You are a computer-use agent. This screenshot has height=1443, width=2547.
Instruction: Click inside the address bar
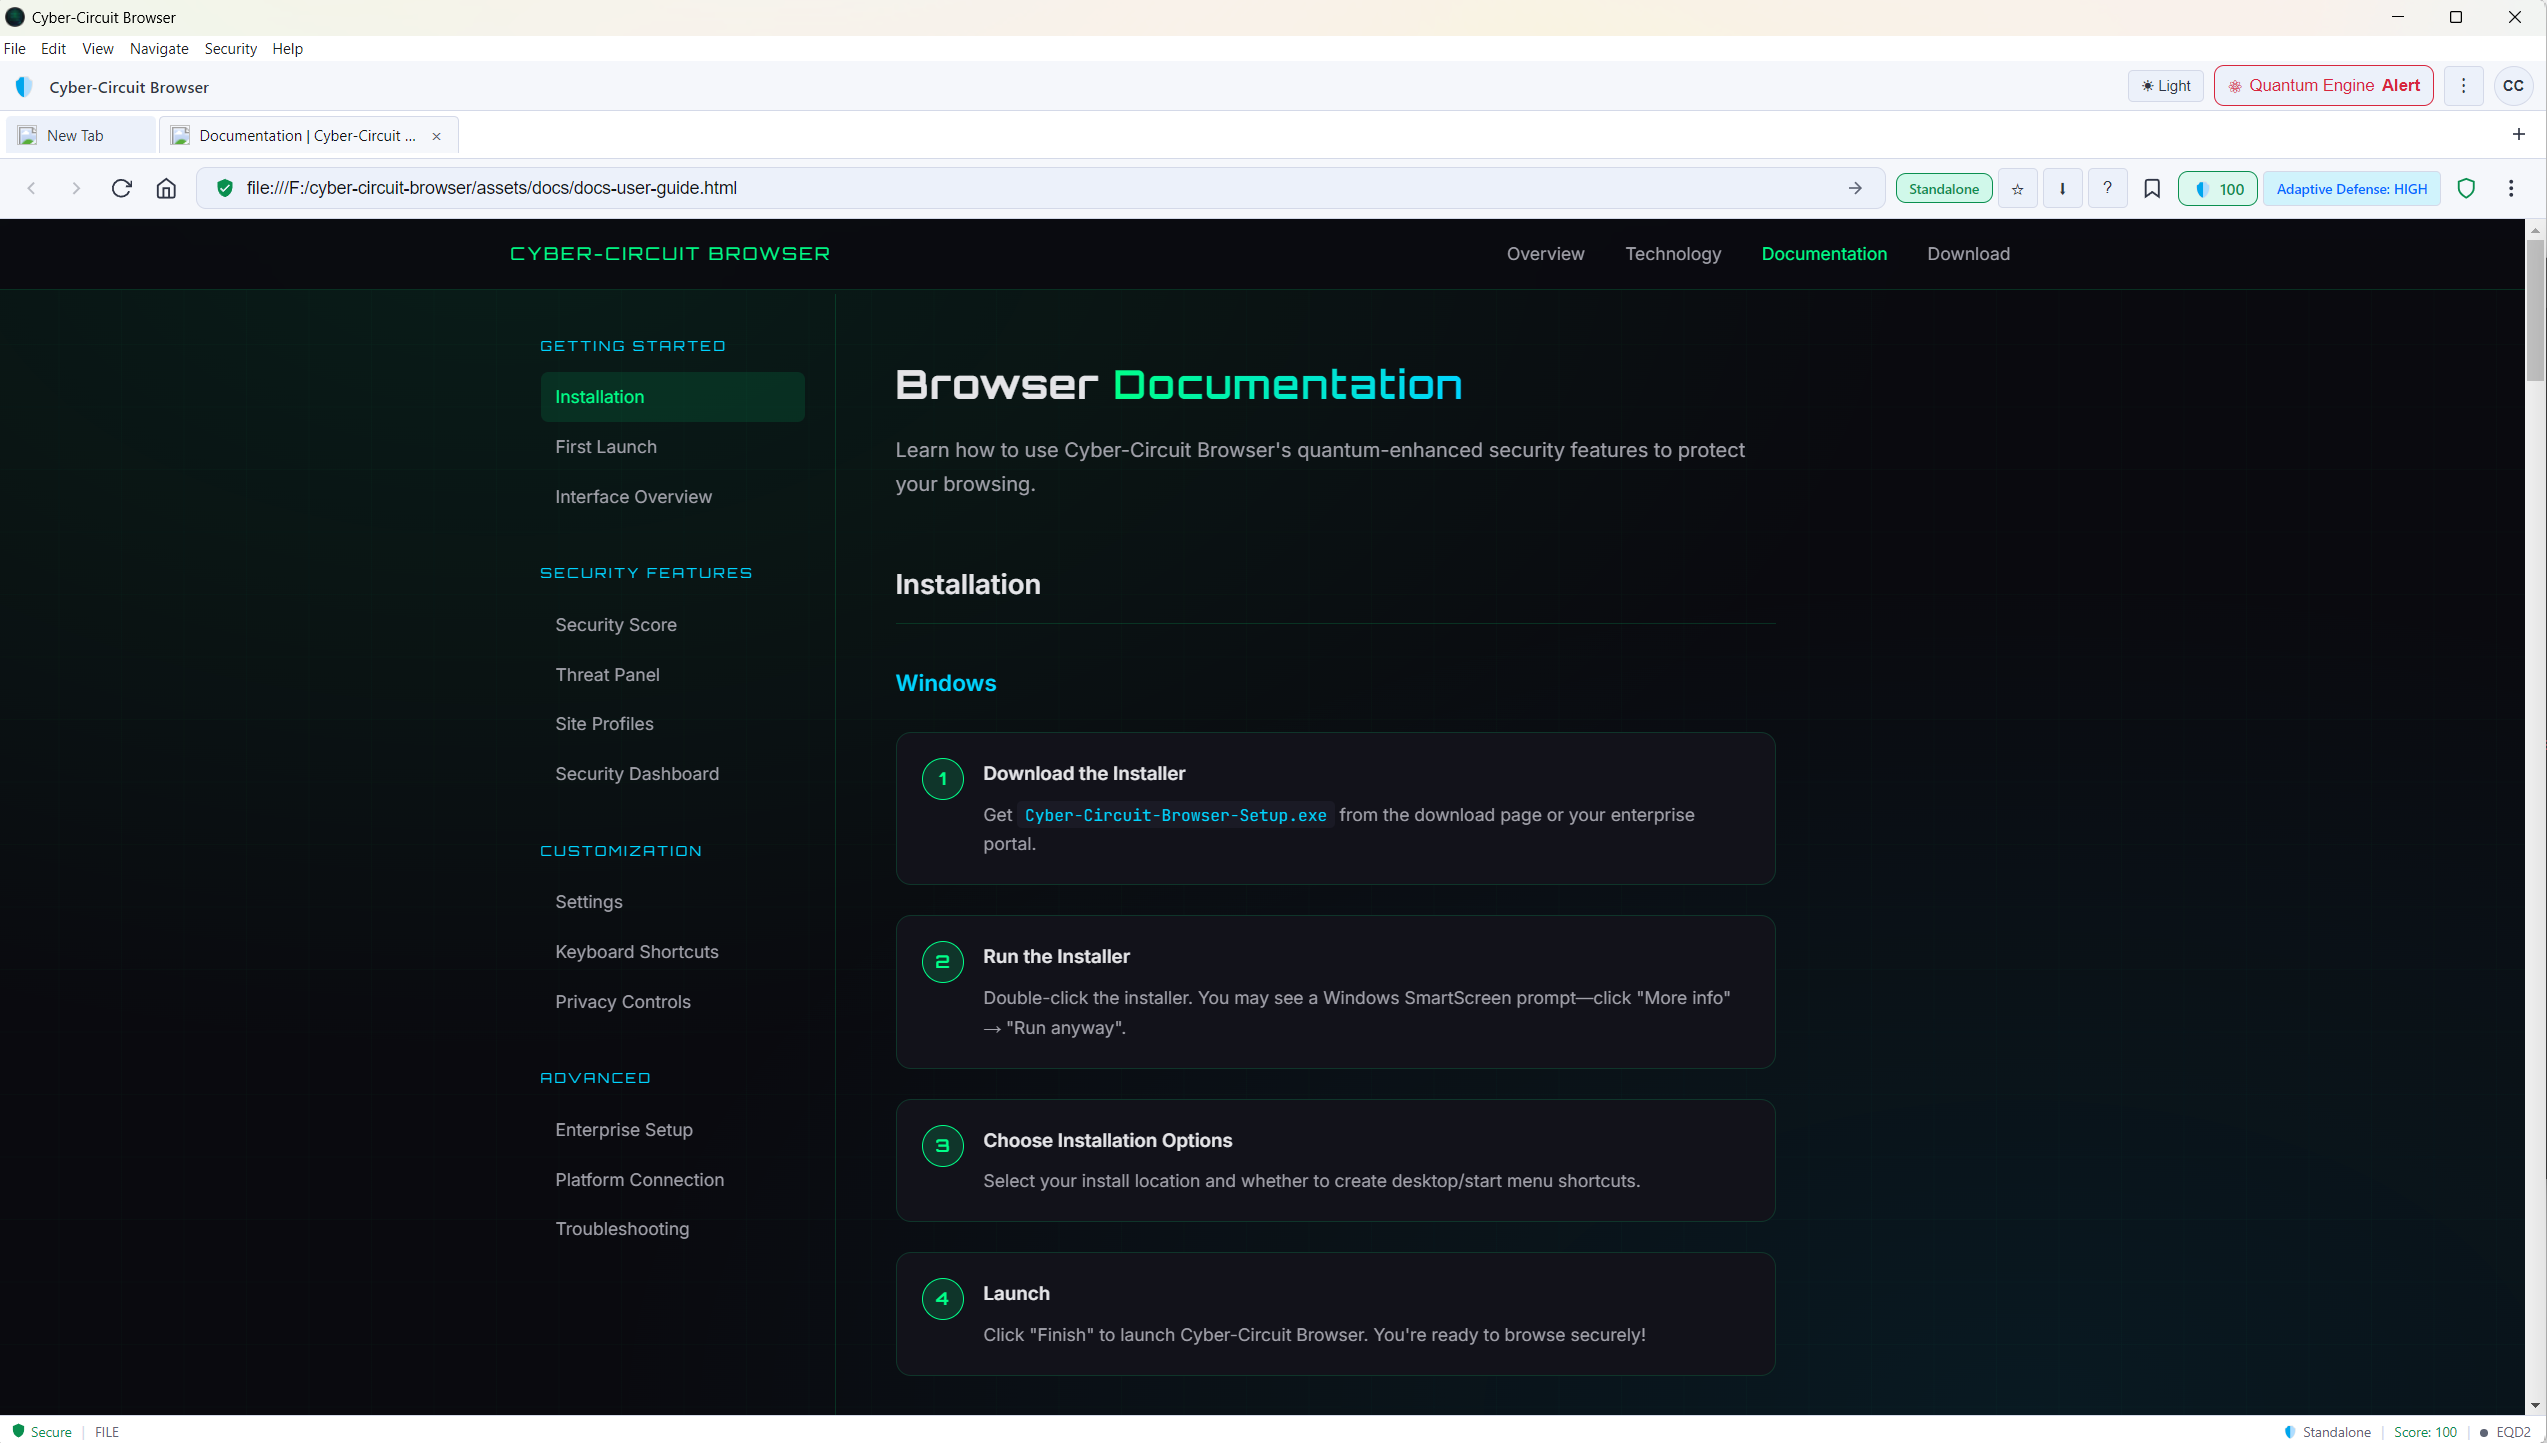click(700, 188)
